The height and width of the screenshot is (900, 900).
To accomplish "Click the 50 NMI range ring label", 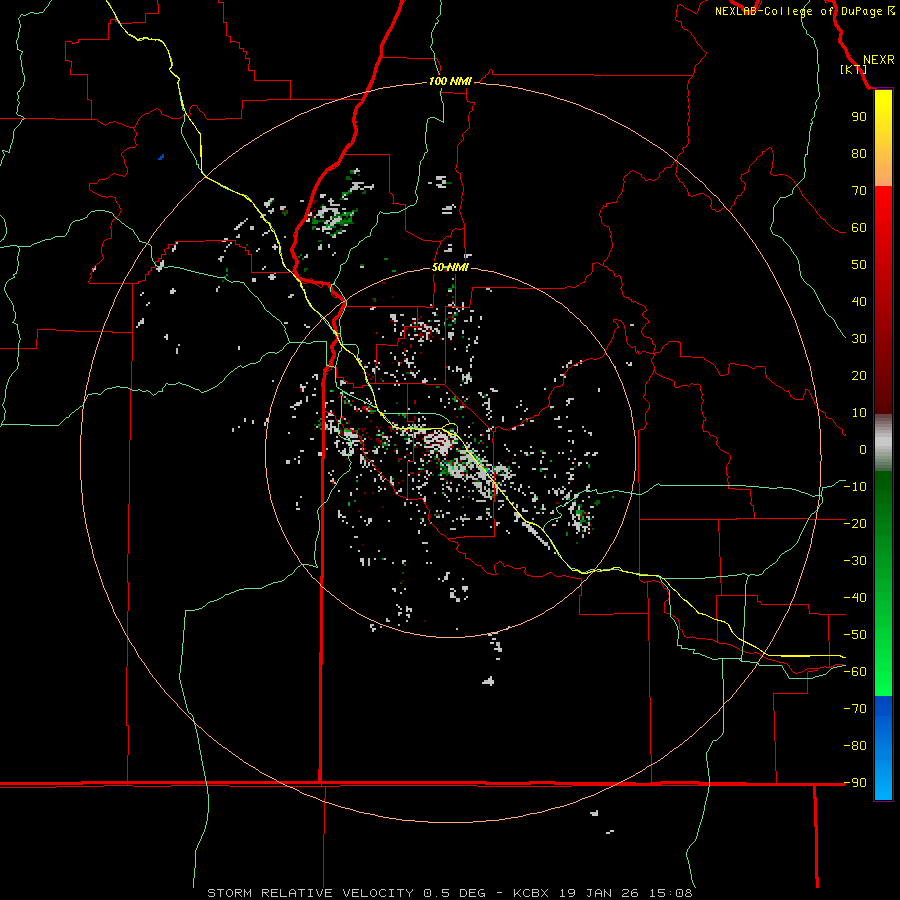I will 450,267.
